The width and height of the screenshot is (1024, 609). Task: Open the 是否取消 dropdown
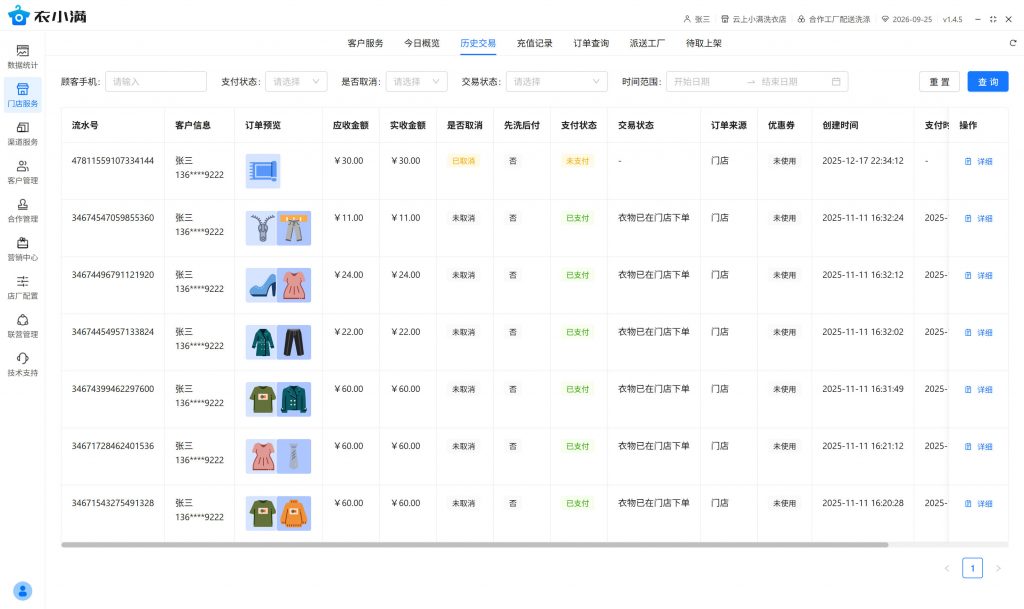(x=417, y=82)
